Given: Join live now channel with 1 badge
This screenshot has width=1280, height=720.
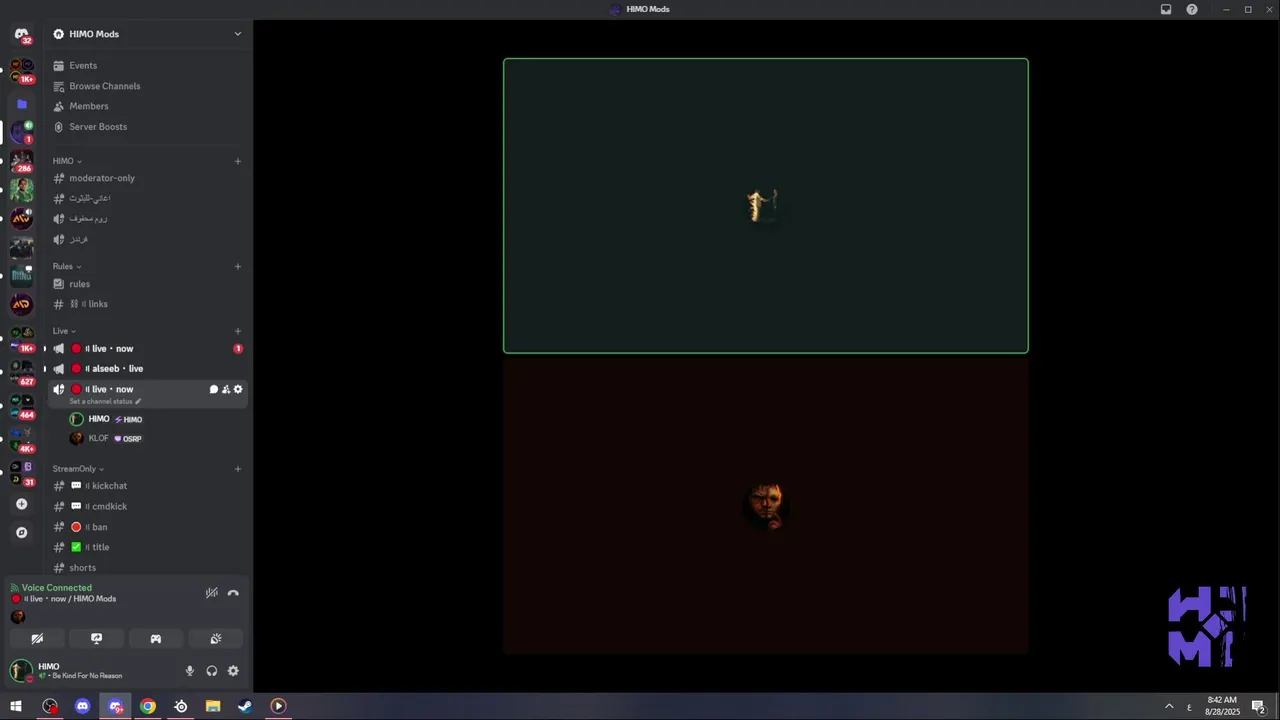Looking at the screenshot, I should tap(148, 349).
